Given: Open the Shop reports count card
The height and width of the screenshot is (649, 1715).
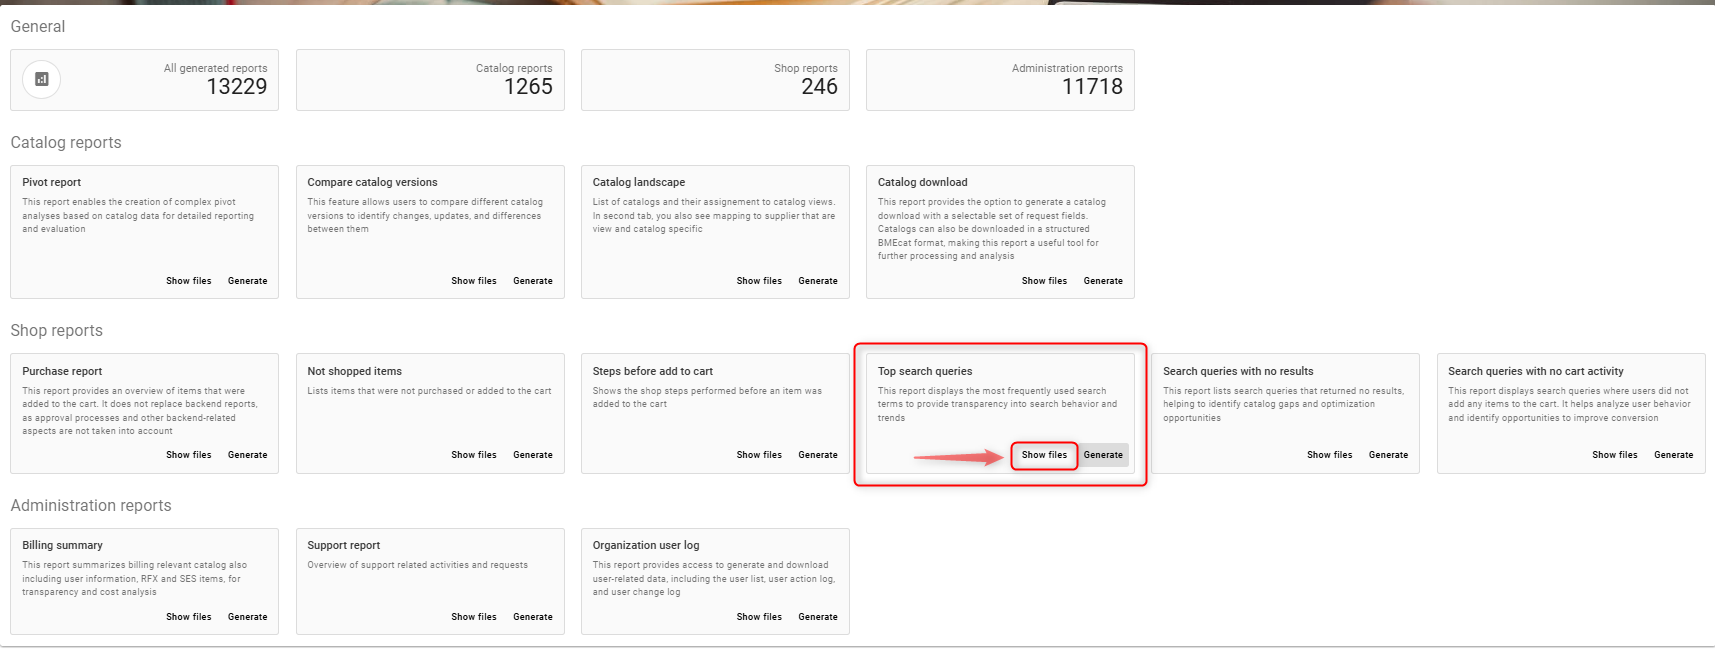Looking at the screenshot, I should [x=715, y=80].
